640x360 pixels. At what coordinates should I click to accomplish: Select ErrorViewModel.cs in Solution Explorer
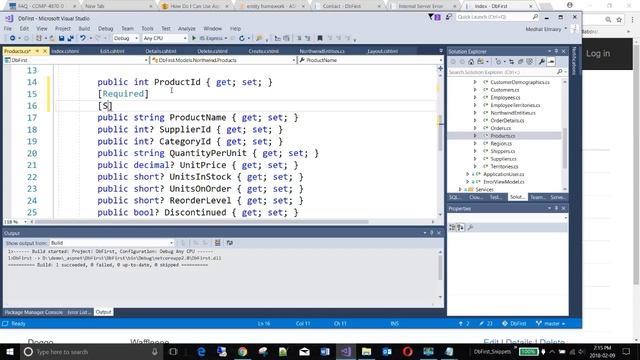pos(504,182)
